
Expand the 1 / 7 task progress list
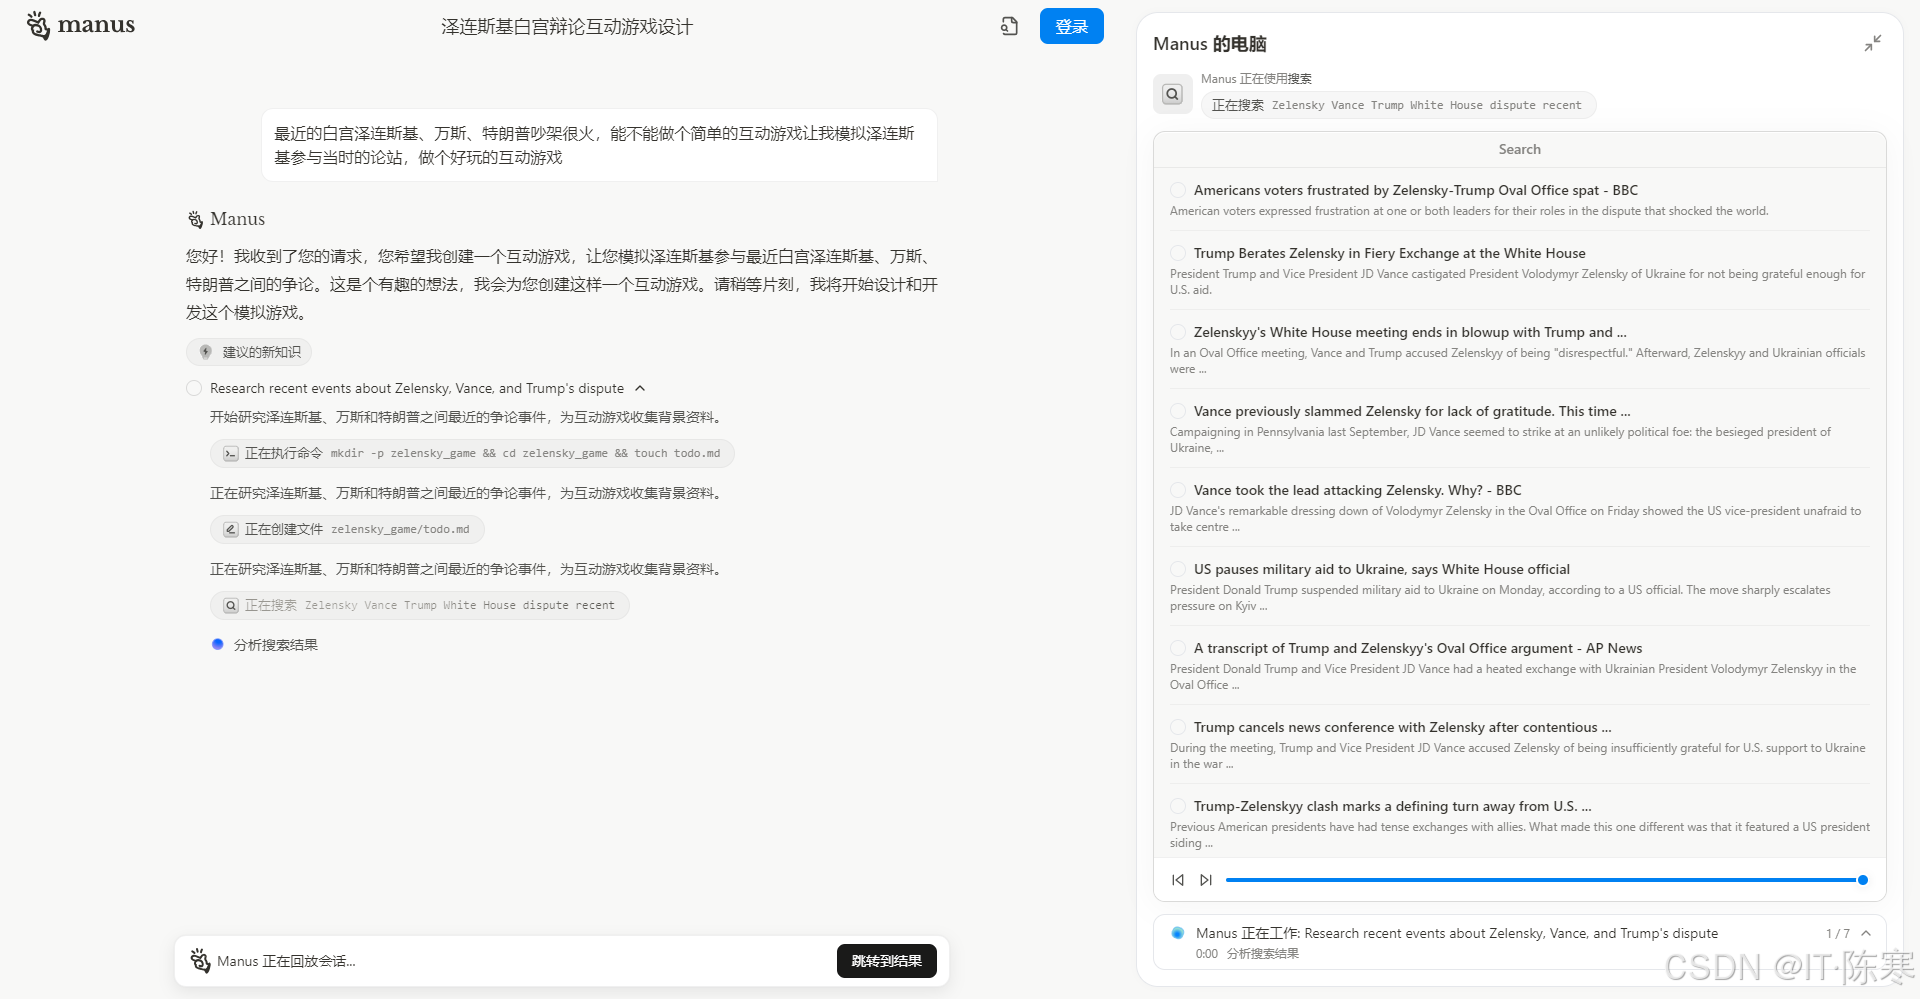pyautogui.click(x=1866, y=933)
